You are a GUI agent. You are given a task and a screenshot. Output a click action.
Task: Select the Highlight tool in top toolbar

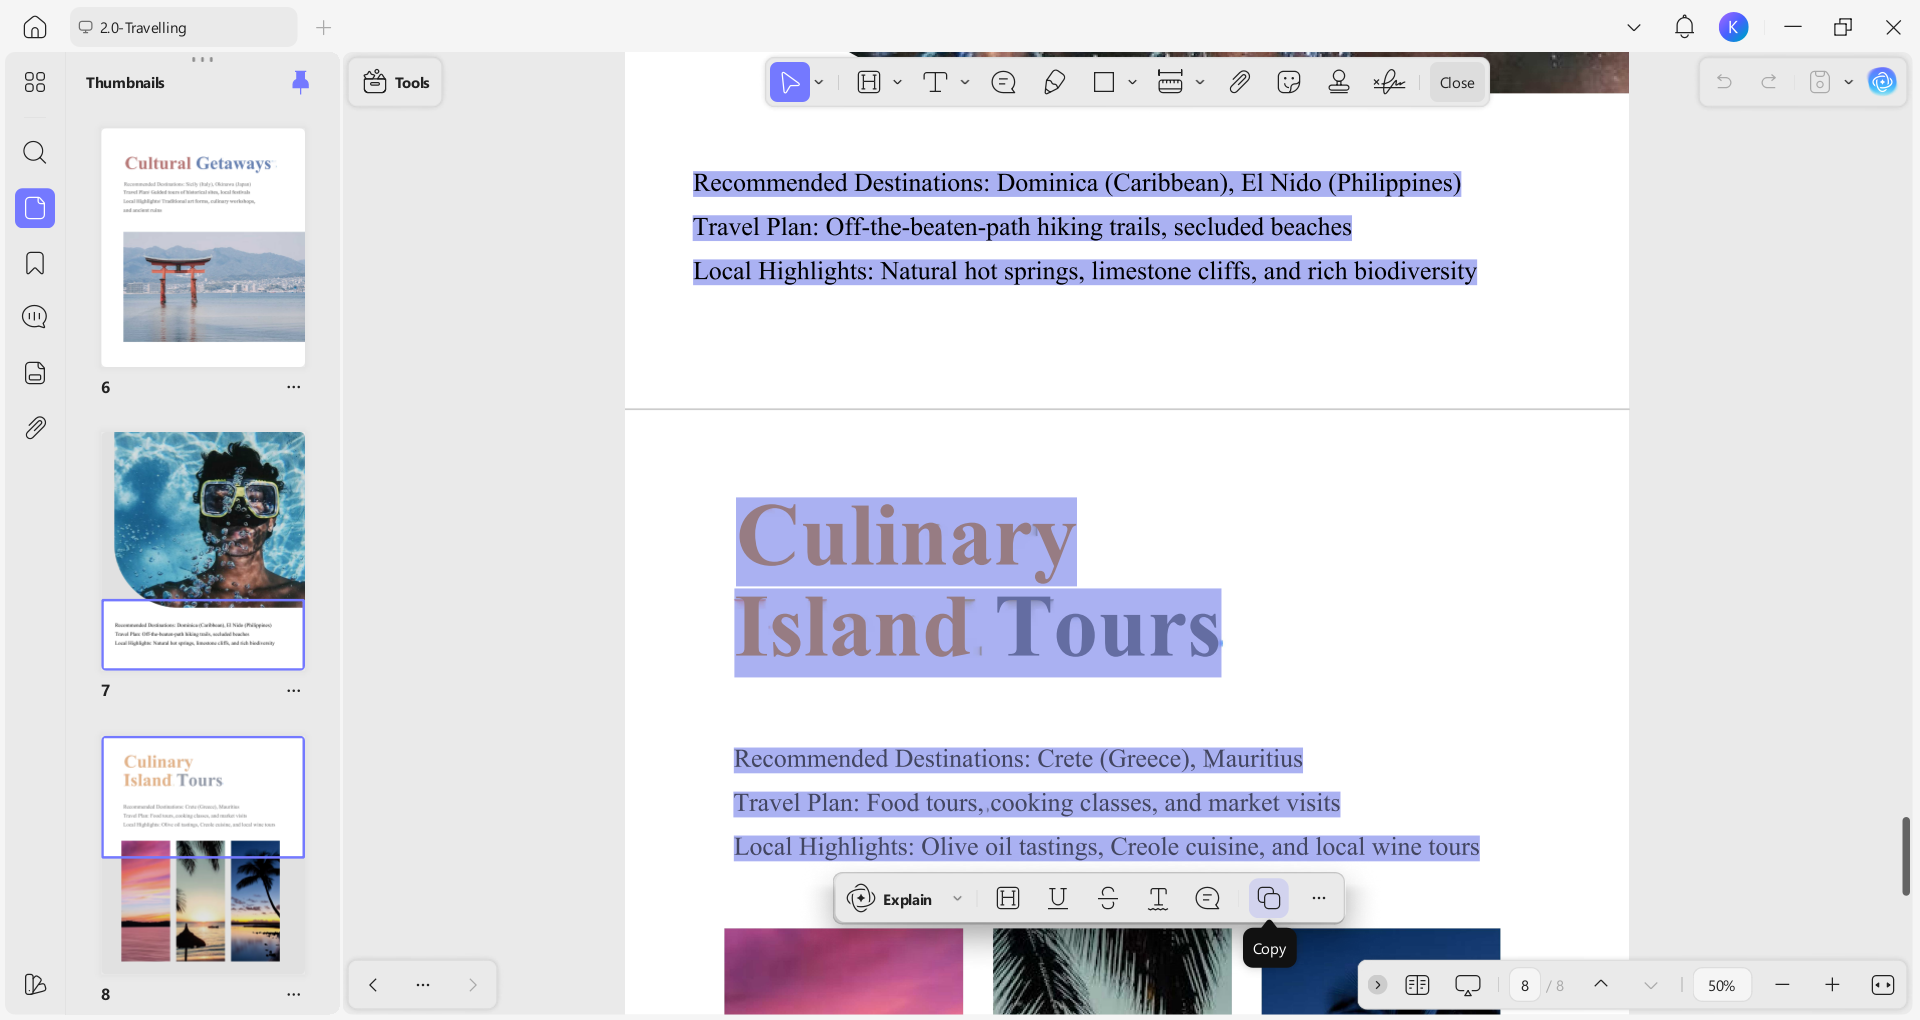(x=869, y=82)
